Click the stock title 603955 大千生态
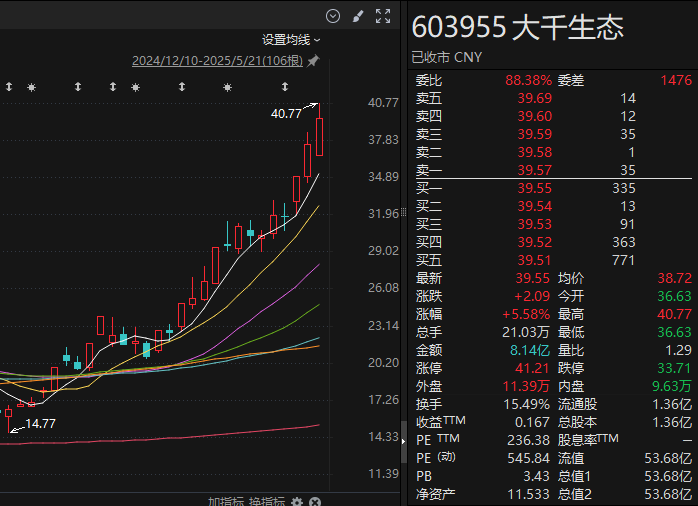Image resolution: width=698 pixels, height=506 pixels. pos(517,27)
